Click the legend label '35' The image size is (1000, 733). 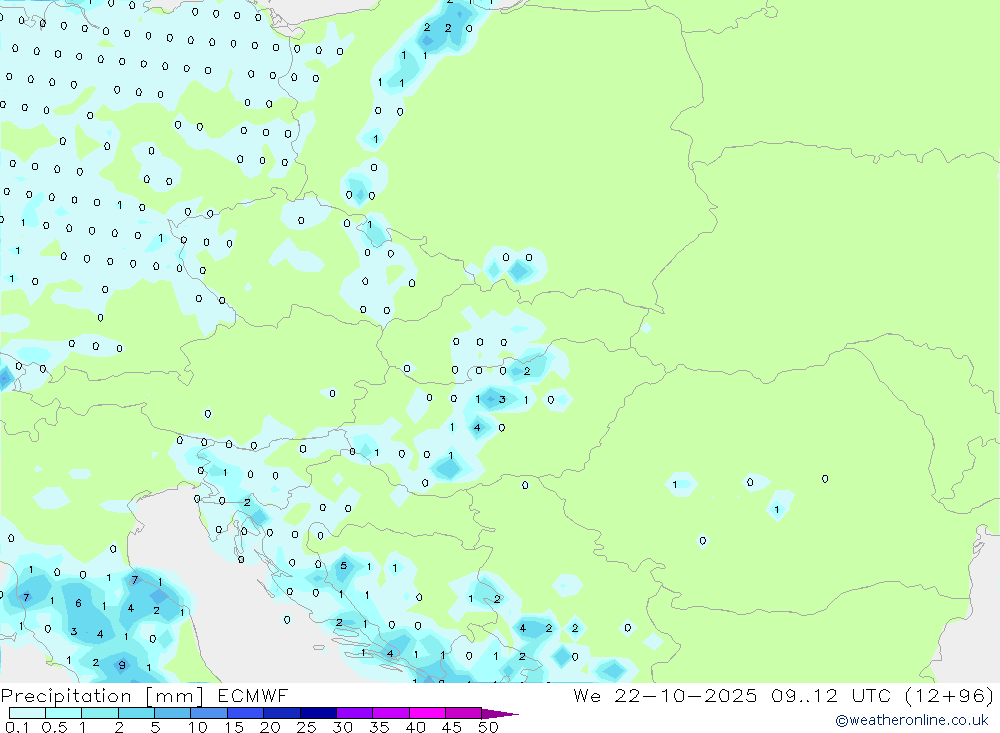(x=379, y=727)
